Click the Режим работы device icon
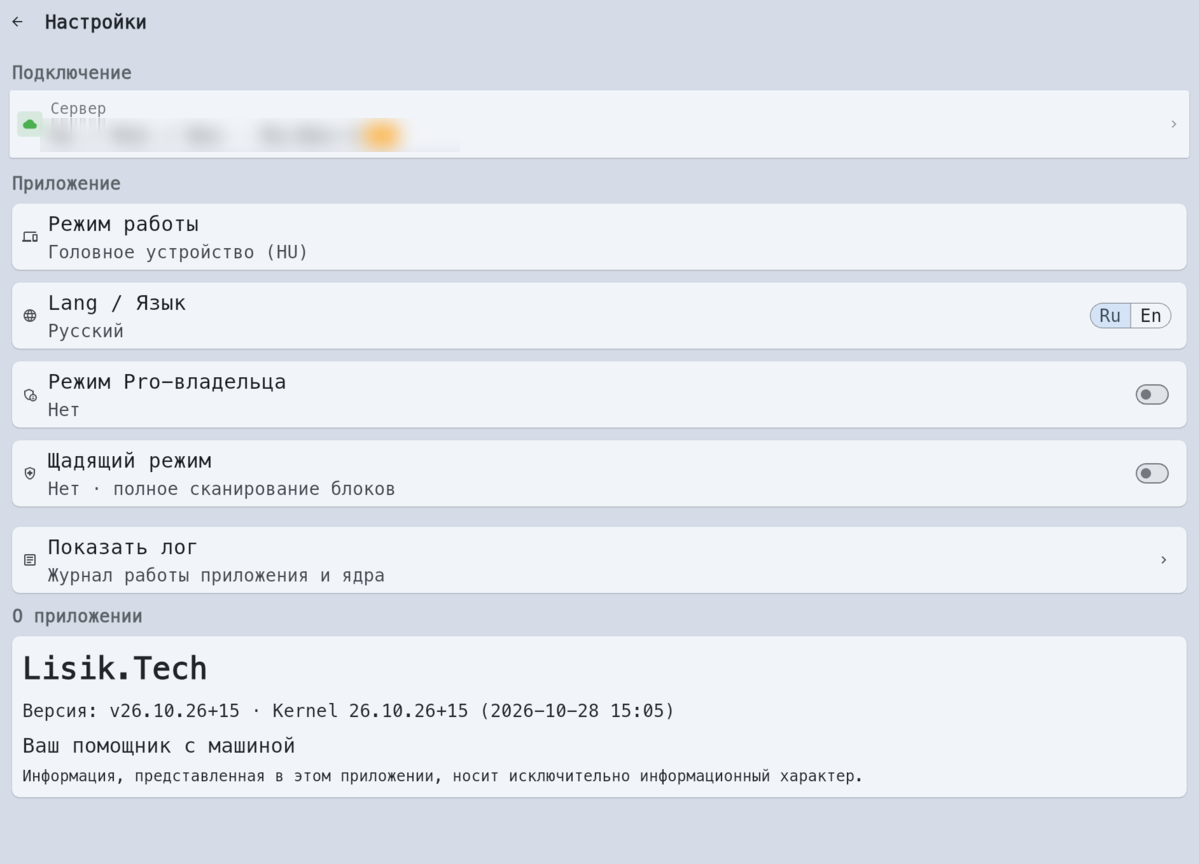Screen dimensions: 1200x864 point(30,237)
